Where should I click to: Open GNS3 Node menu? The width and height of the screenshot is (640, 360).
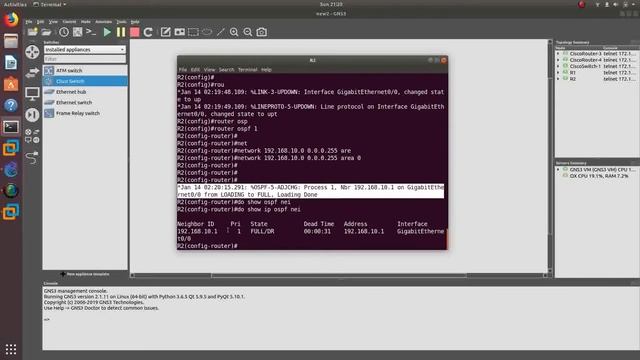[86, 22]
